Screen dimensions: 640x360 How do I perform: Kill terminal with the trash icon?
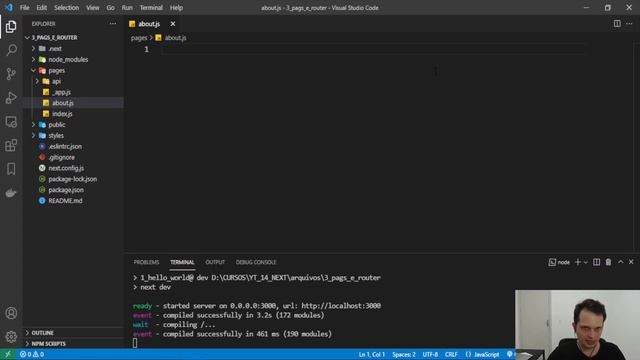point(608,262)
